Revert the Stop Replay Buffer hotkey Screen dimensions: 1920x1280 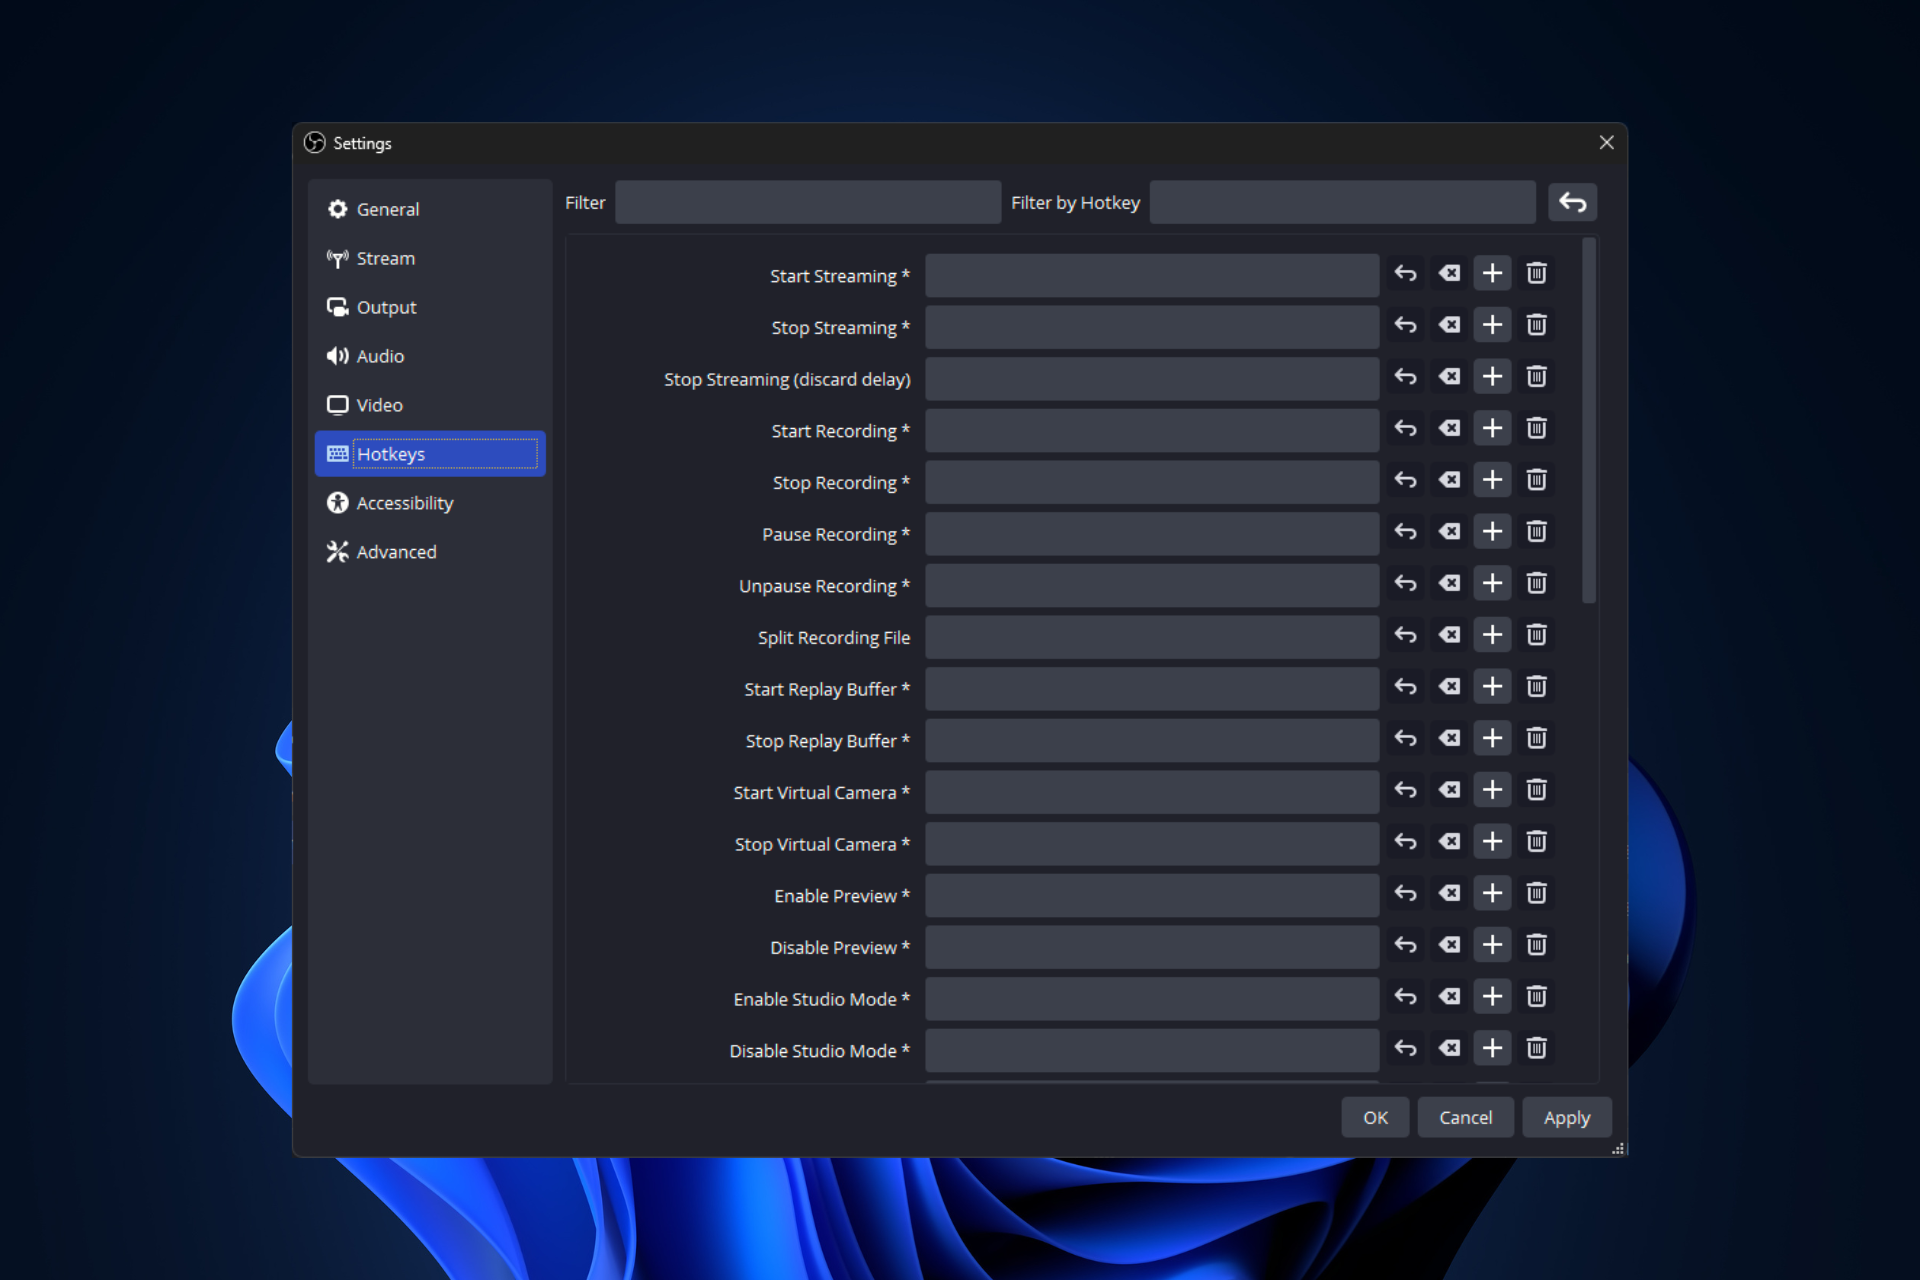coord(1405,738)
